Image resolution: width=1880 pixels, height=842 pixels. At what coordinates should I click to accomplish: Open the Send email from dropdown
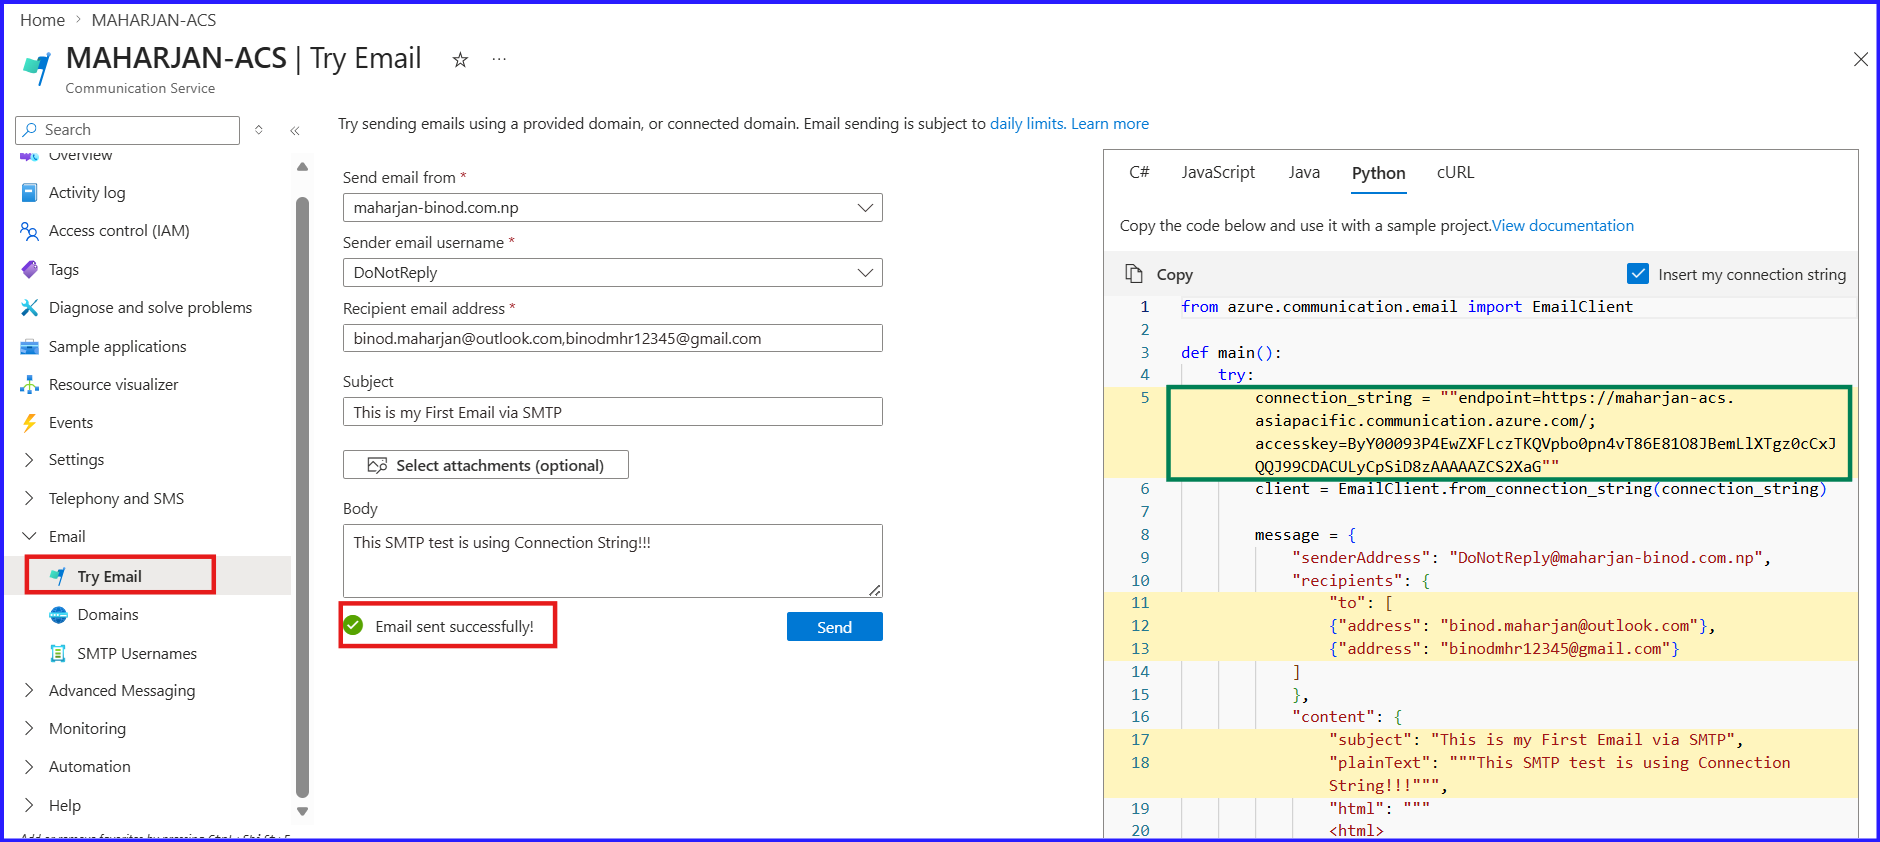612,208
